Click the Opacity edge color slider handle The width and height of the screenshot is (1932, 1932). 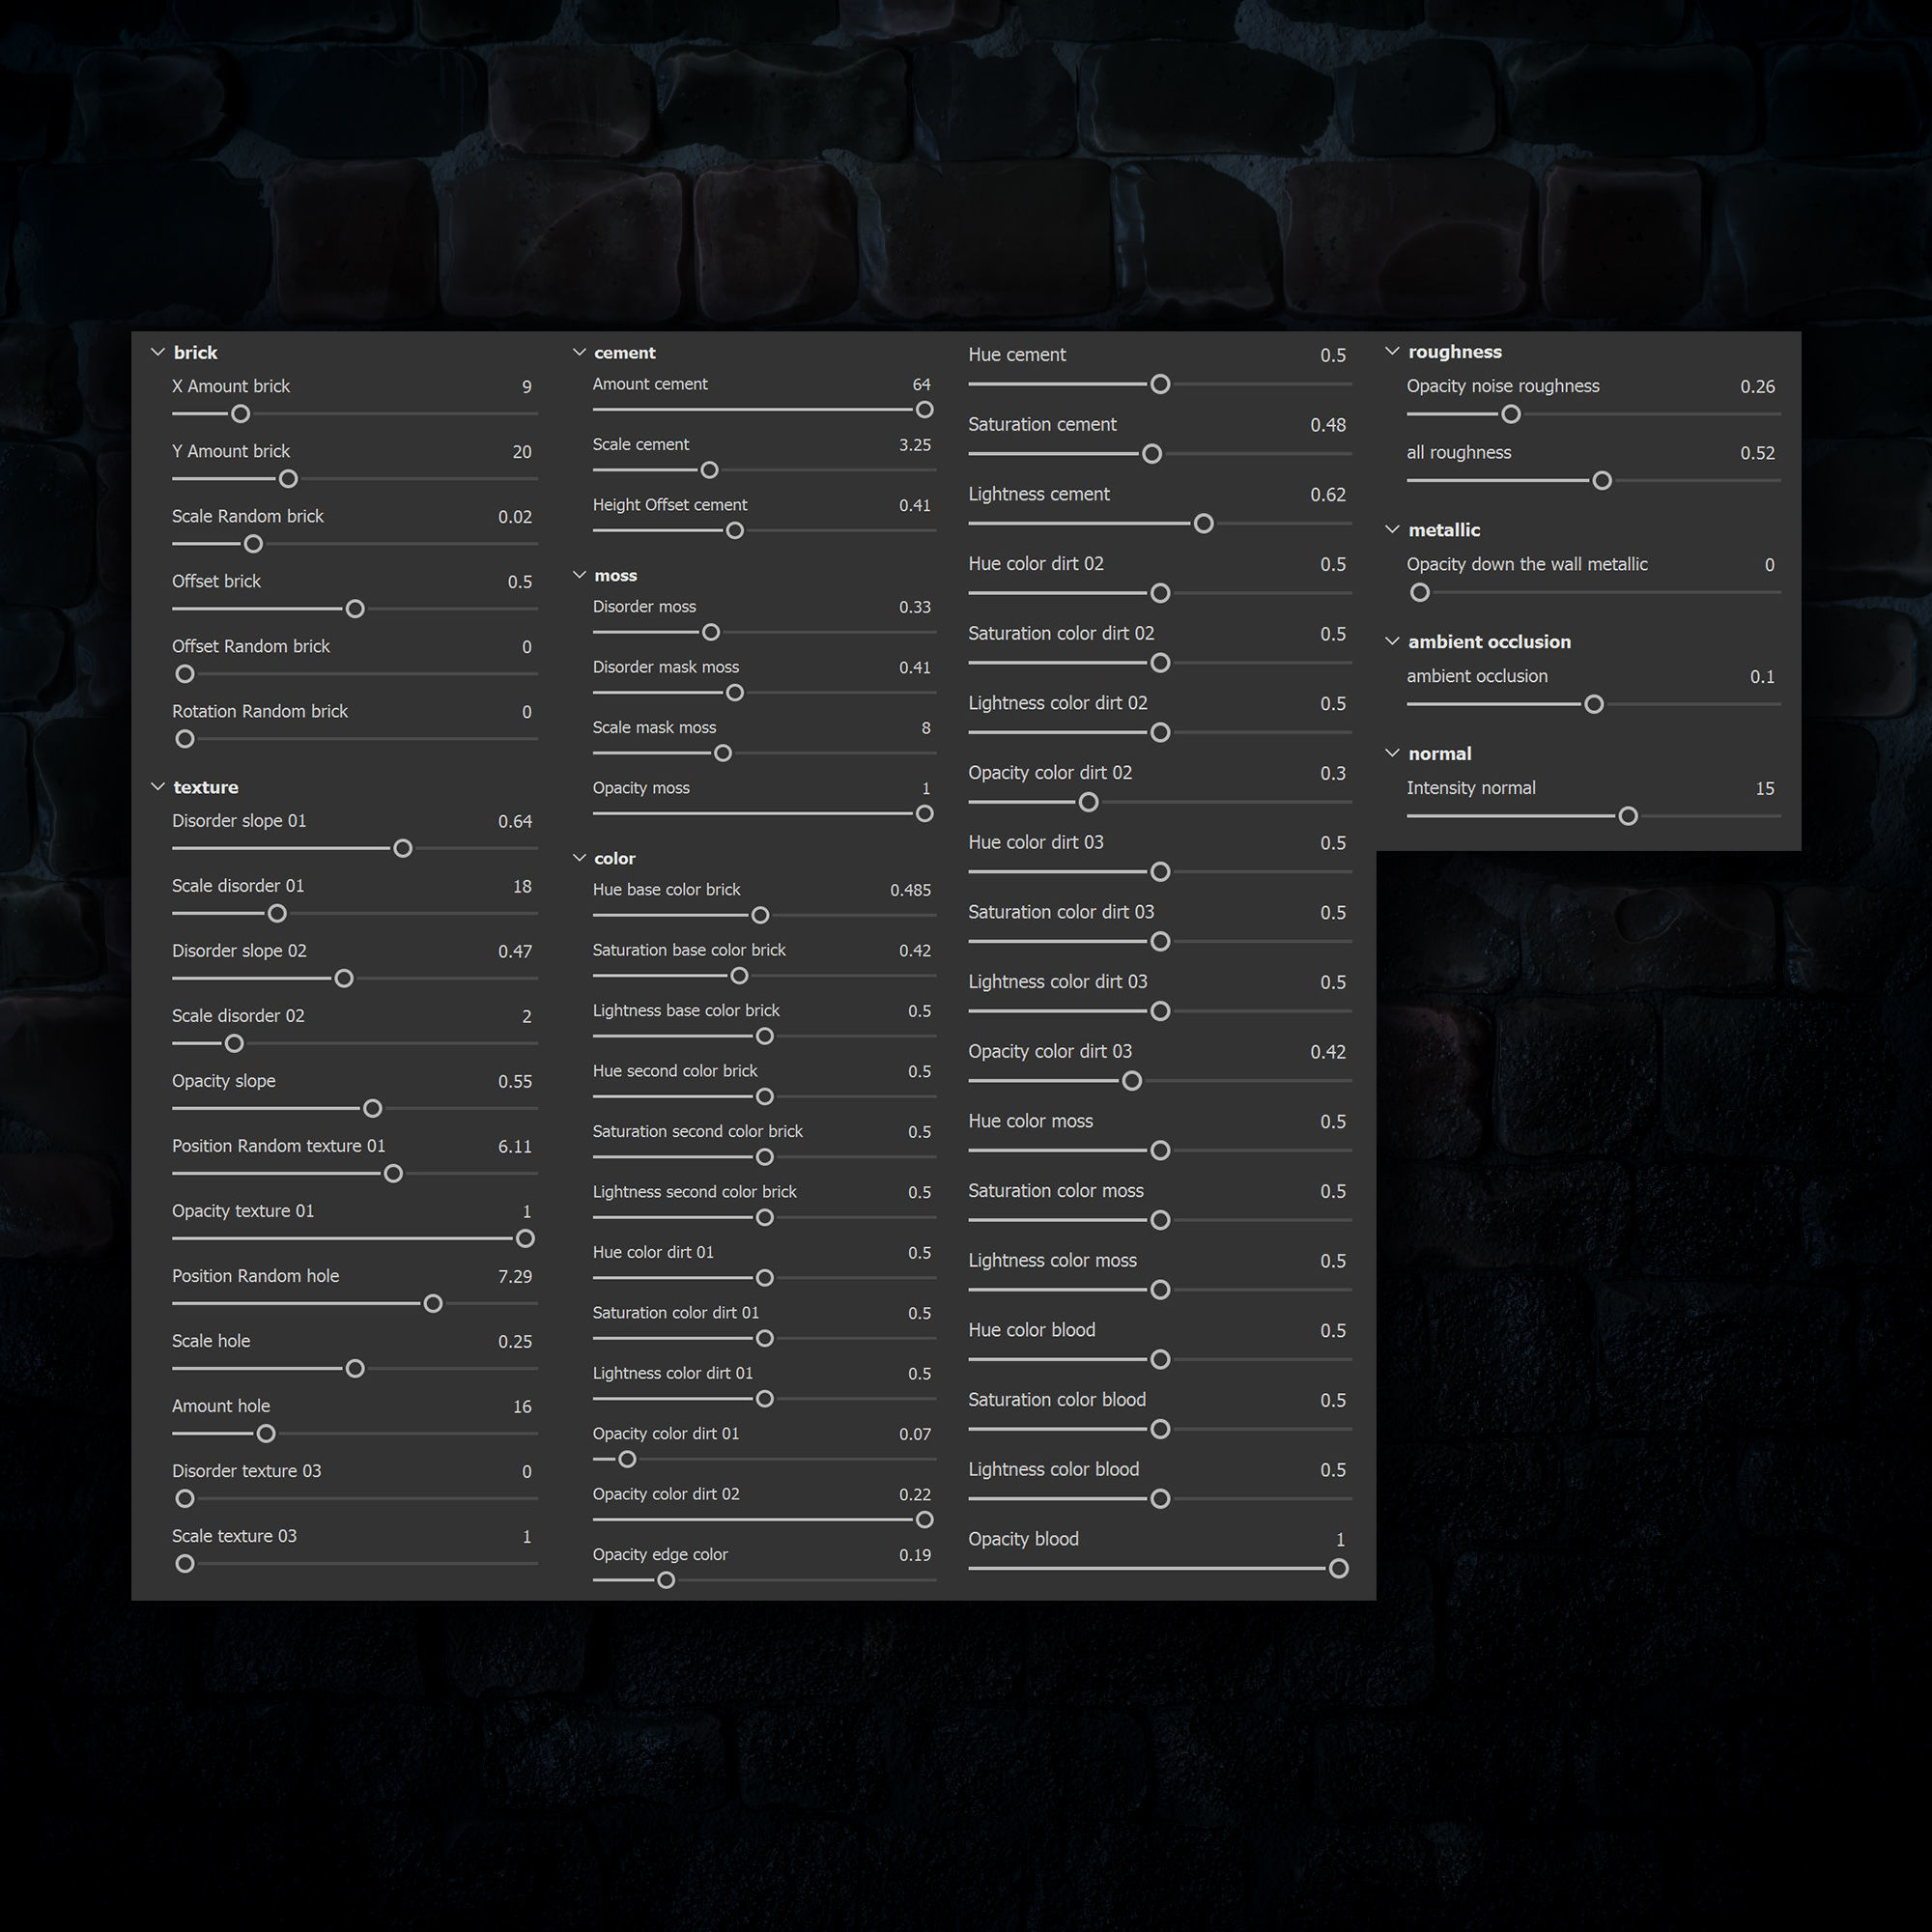point(666,1581)
